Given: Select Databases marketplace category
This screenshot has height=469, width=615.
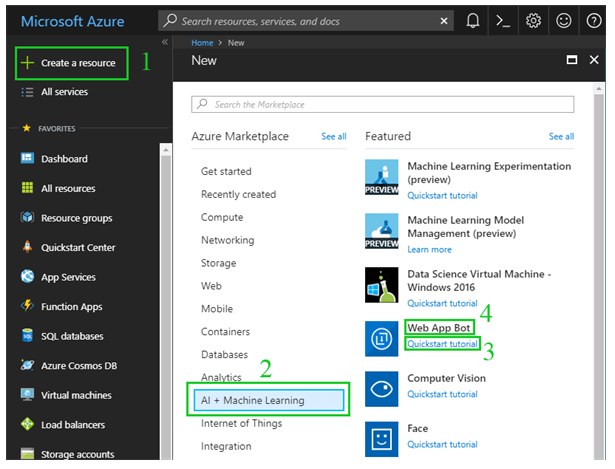Looking at the screenshot, I should tap(224, 354).
